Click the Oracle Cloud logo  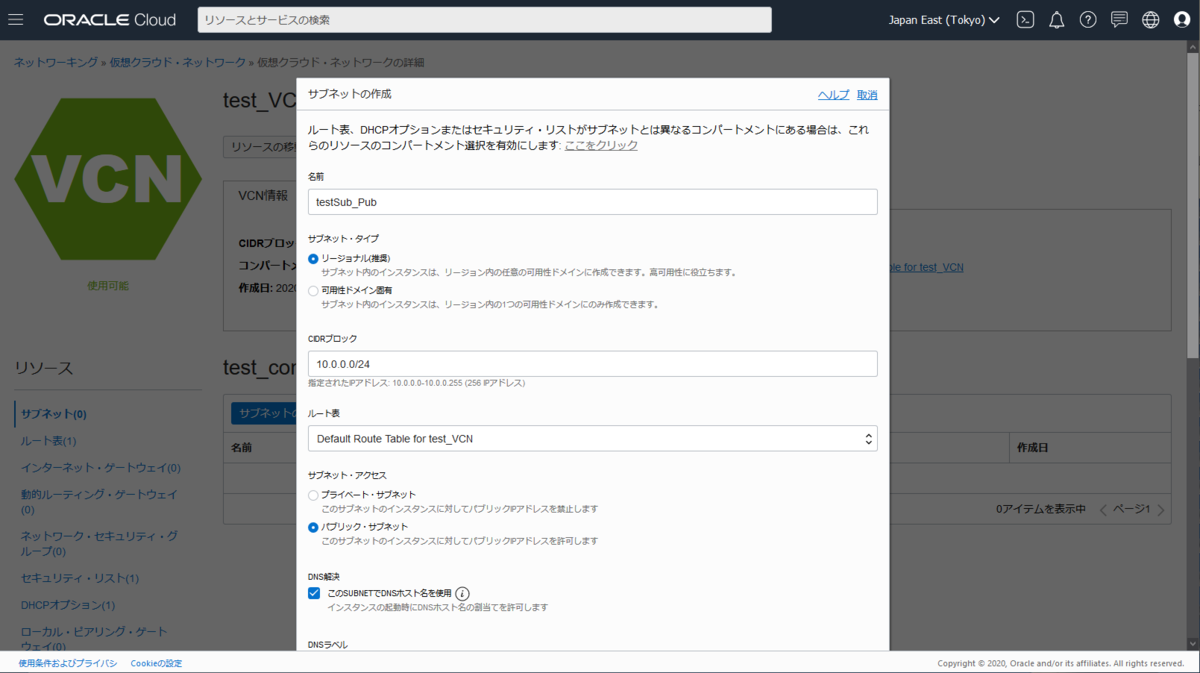point(110,20)
